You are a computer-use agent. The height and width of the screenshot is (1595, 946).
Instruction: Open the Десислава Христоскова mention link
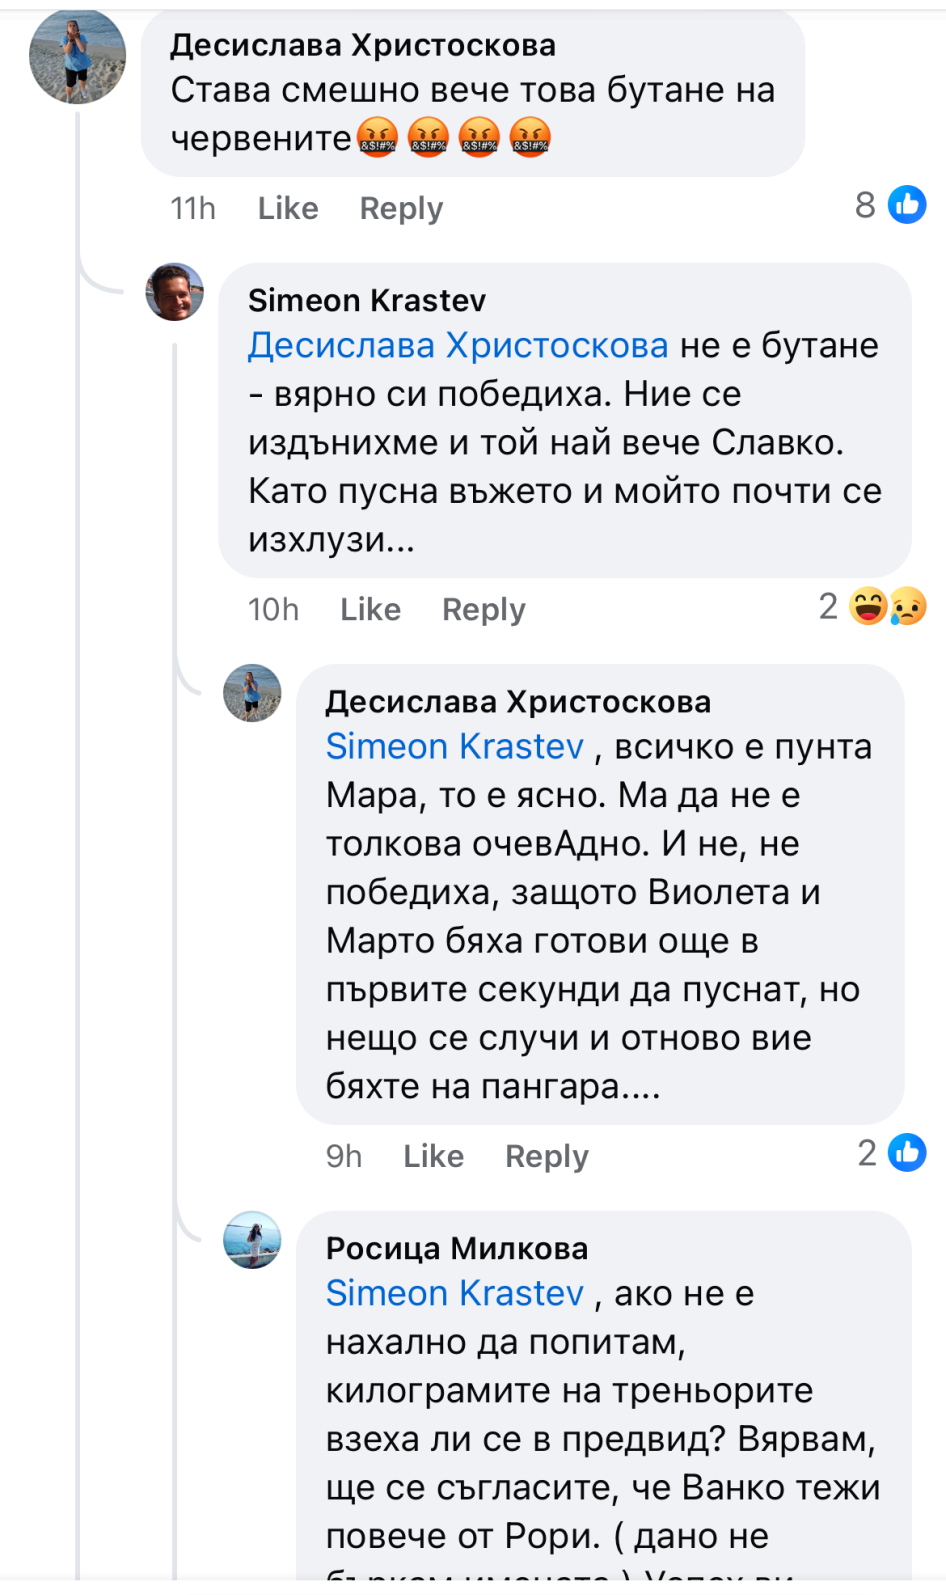pyautogui.click(x=458, y=345)
